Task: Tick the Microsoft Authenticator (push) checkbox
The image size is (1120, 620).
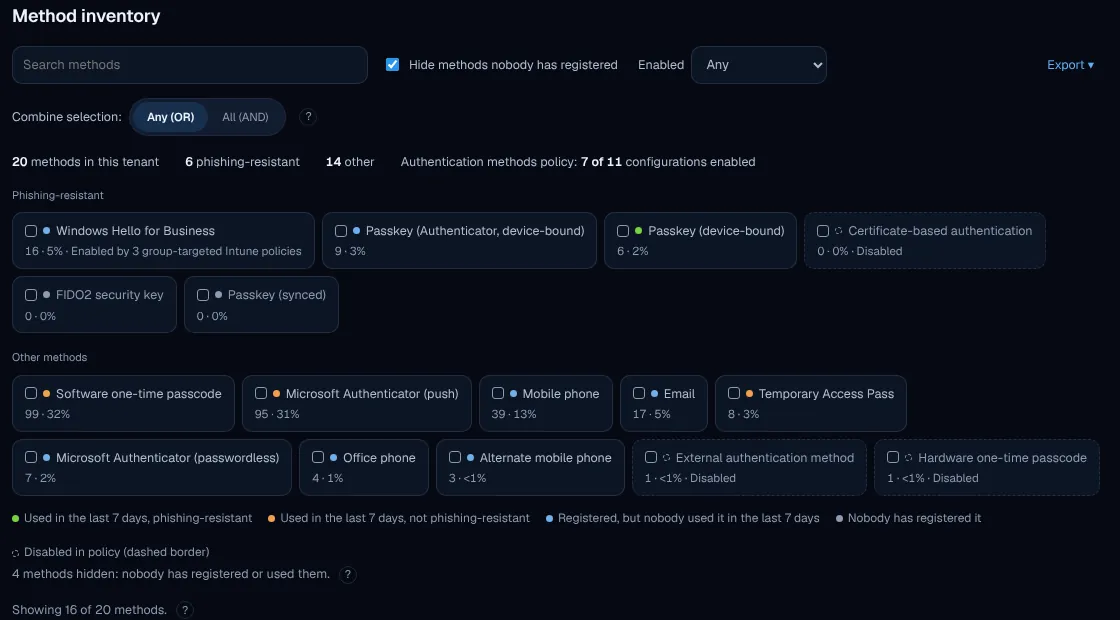Action: (261, 394)
